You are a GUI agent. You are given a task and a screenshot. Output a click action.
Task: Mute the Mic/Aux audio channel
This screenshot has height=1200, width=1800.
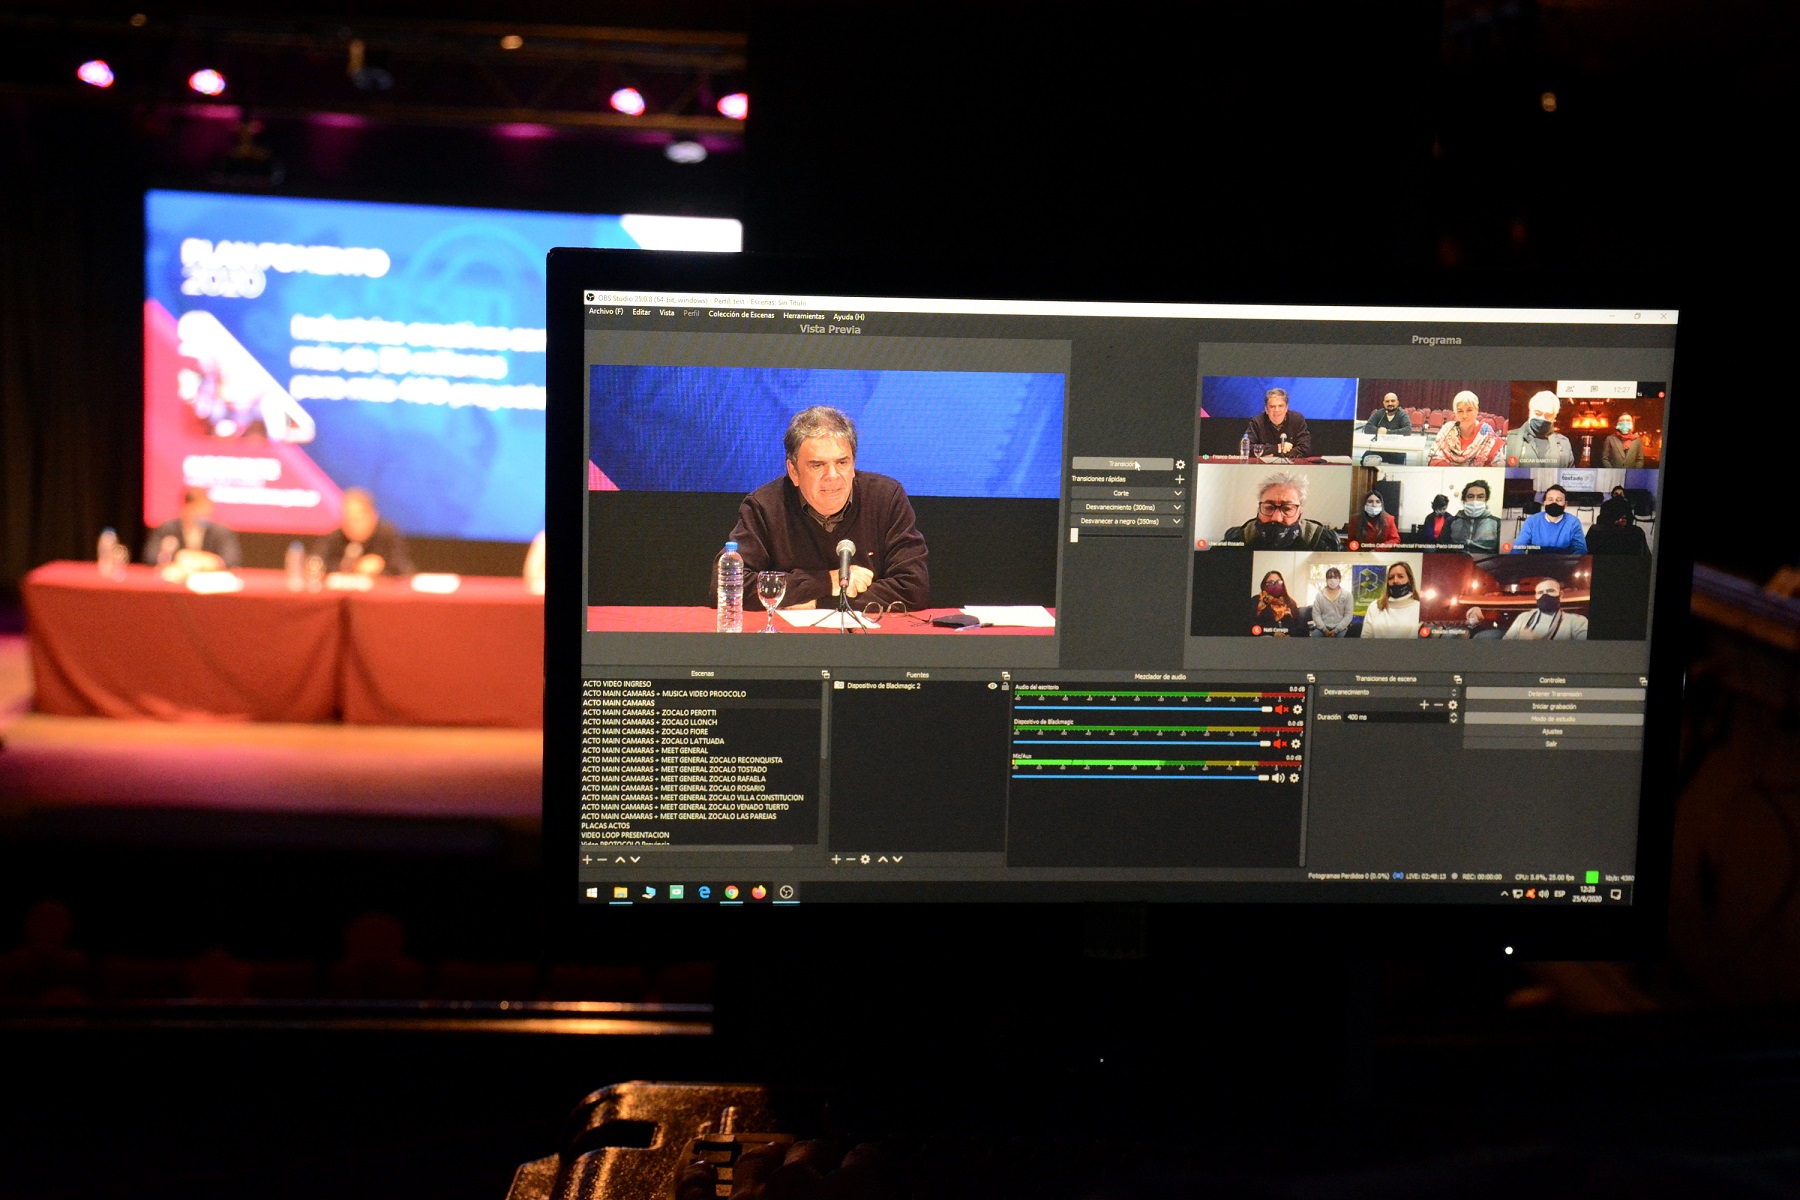tap(1277, 778)
